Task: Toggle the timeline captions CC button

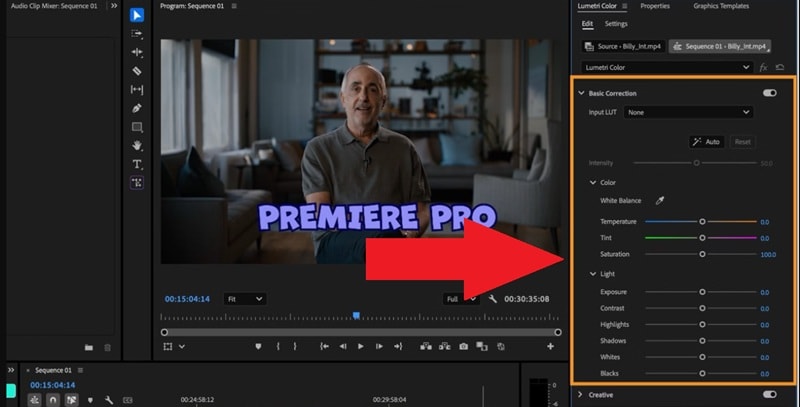Action: 128,400
